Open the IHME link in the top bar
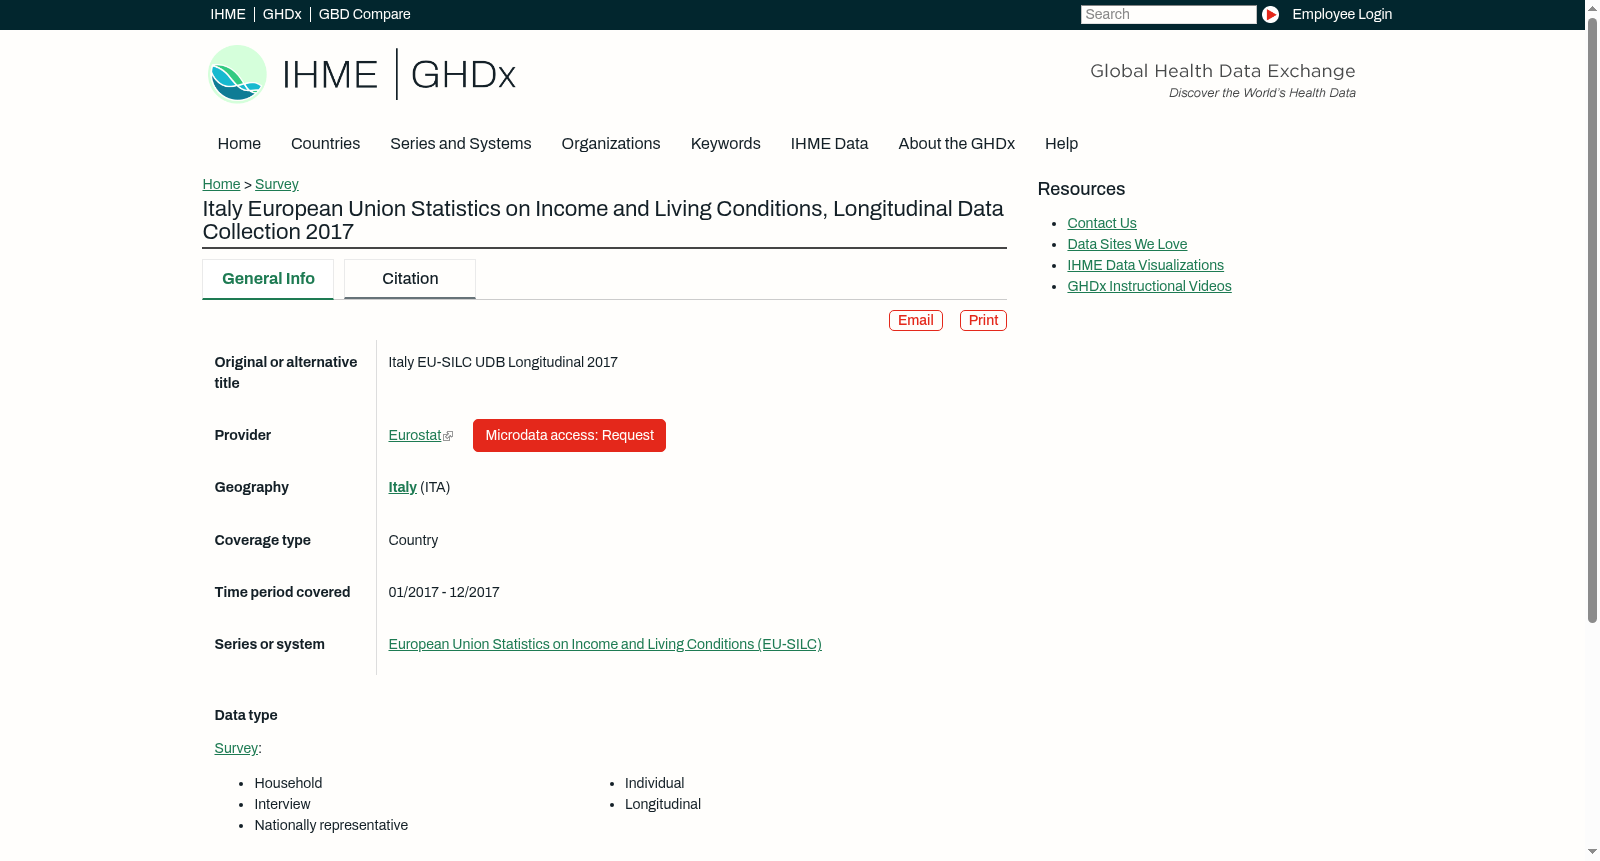1600x861 pixels. click(228, 14)
